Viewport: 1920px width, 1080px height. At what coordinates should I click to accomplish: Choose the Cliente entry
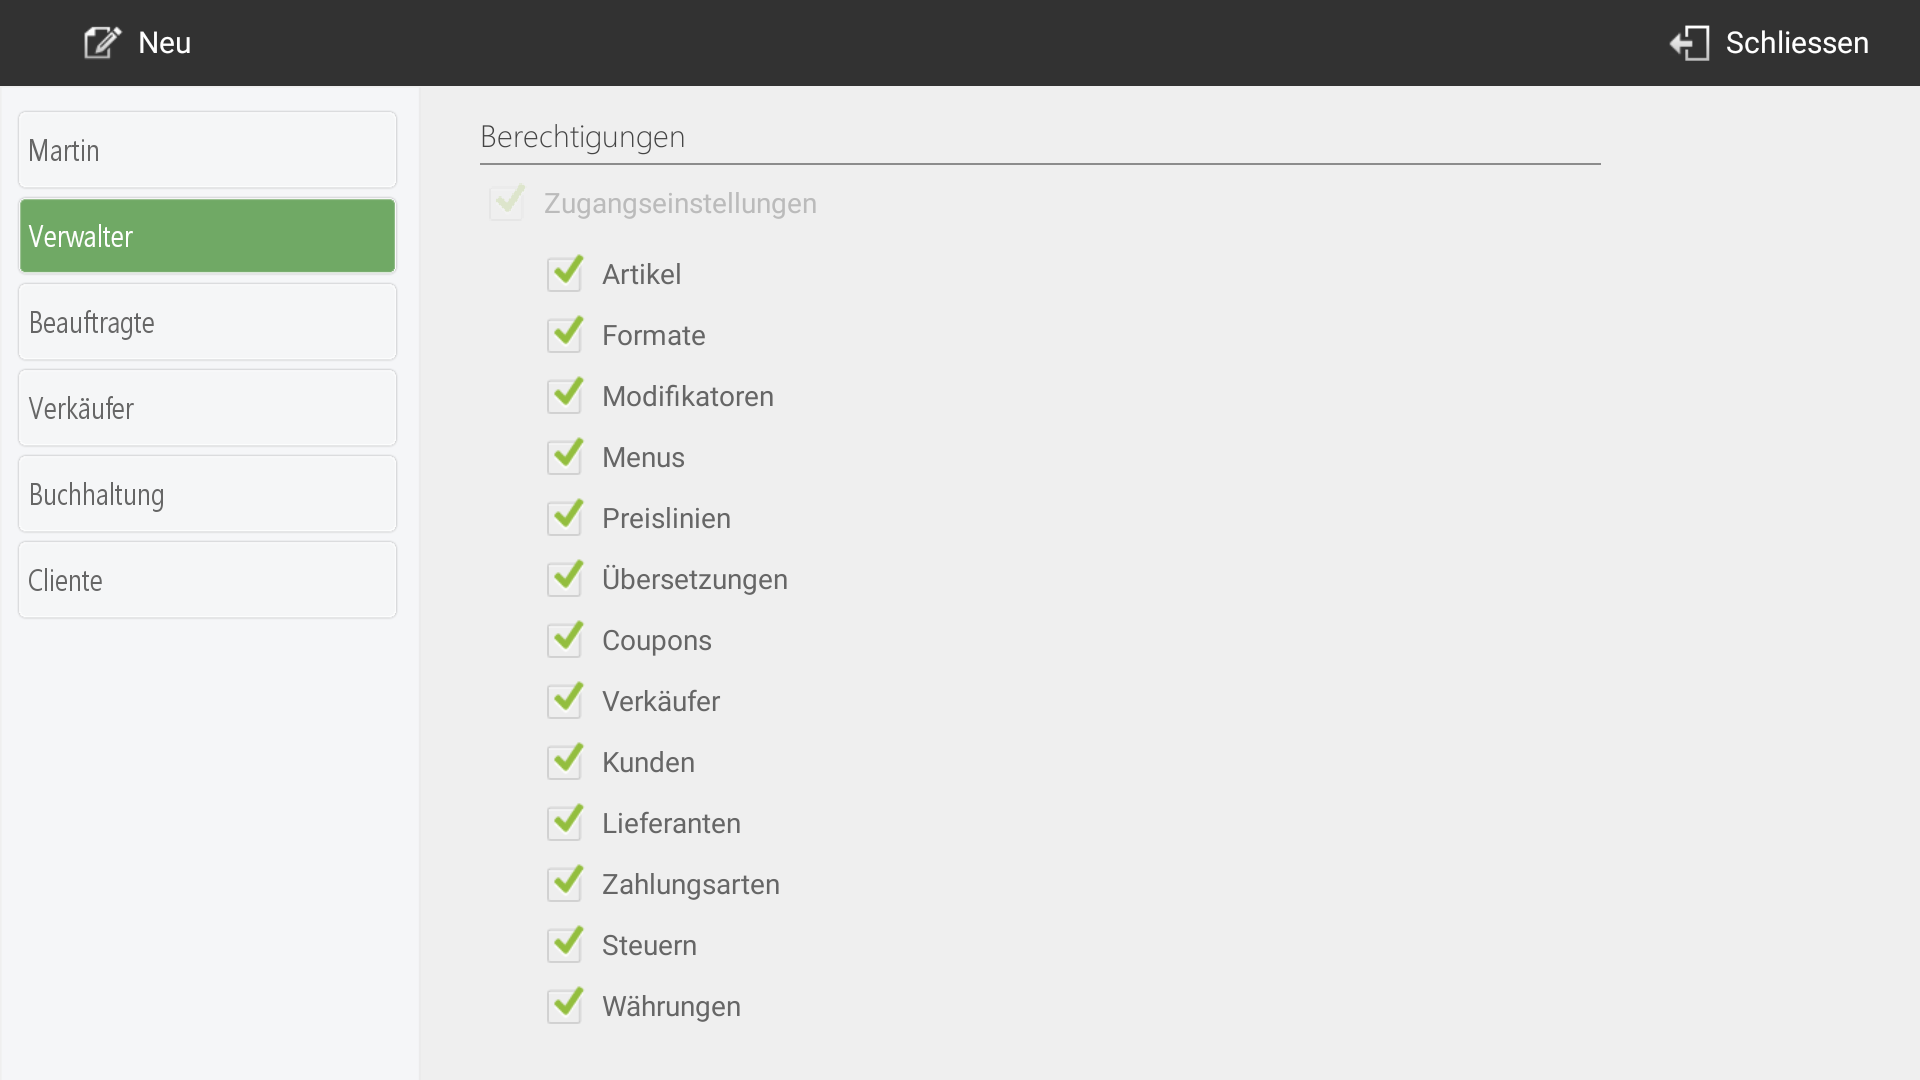click(207, 580)
